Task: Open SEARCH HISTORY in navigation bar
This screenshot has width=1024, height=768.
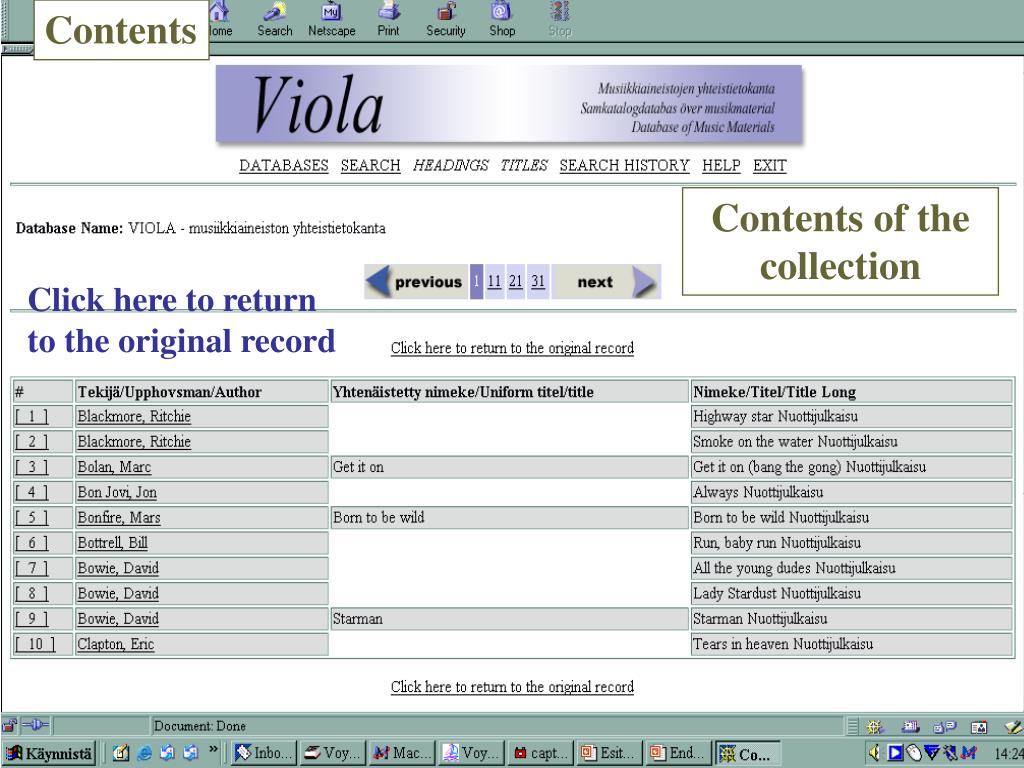Action: 624,165
